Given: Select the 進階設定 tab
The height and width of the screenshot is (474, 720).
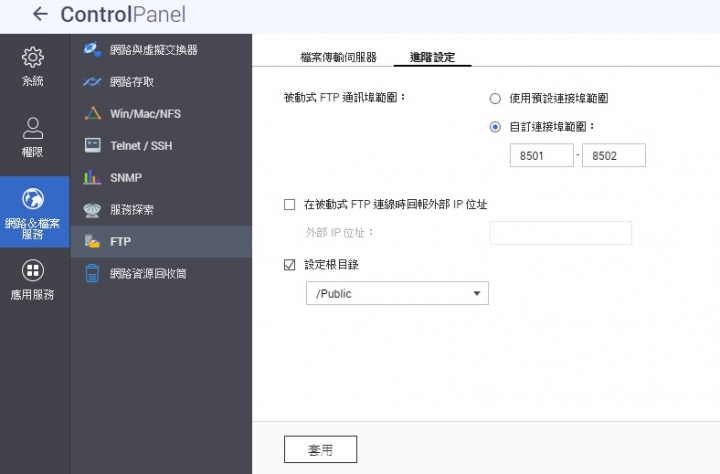Looking at the screenshot, I should 433,57.
